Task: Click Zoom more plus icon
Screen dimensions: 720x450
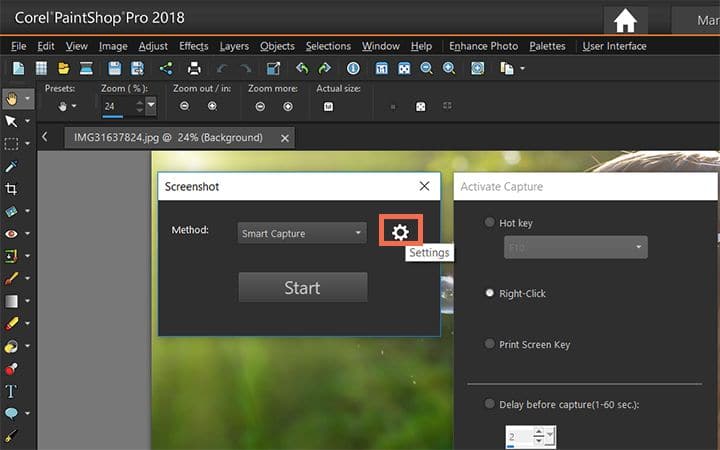Action: coord(288,107)
